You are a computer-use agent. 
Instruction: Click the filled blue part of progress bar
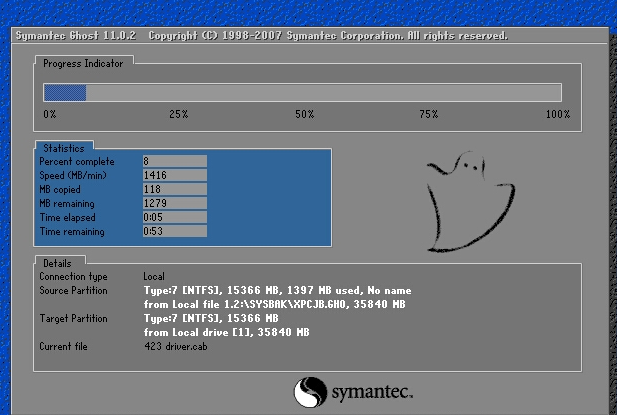tap(64, 93)
